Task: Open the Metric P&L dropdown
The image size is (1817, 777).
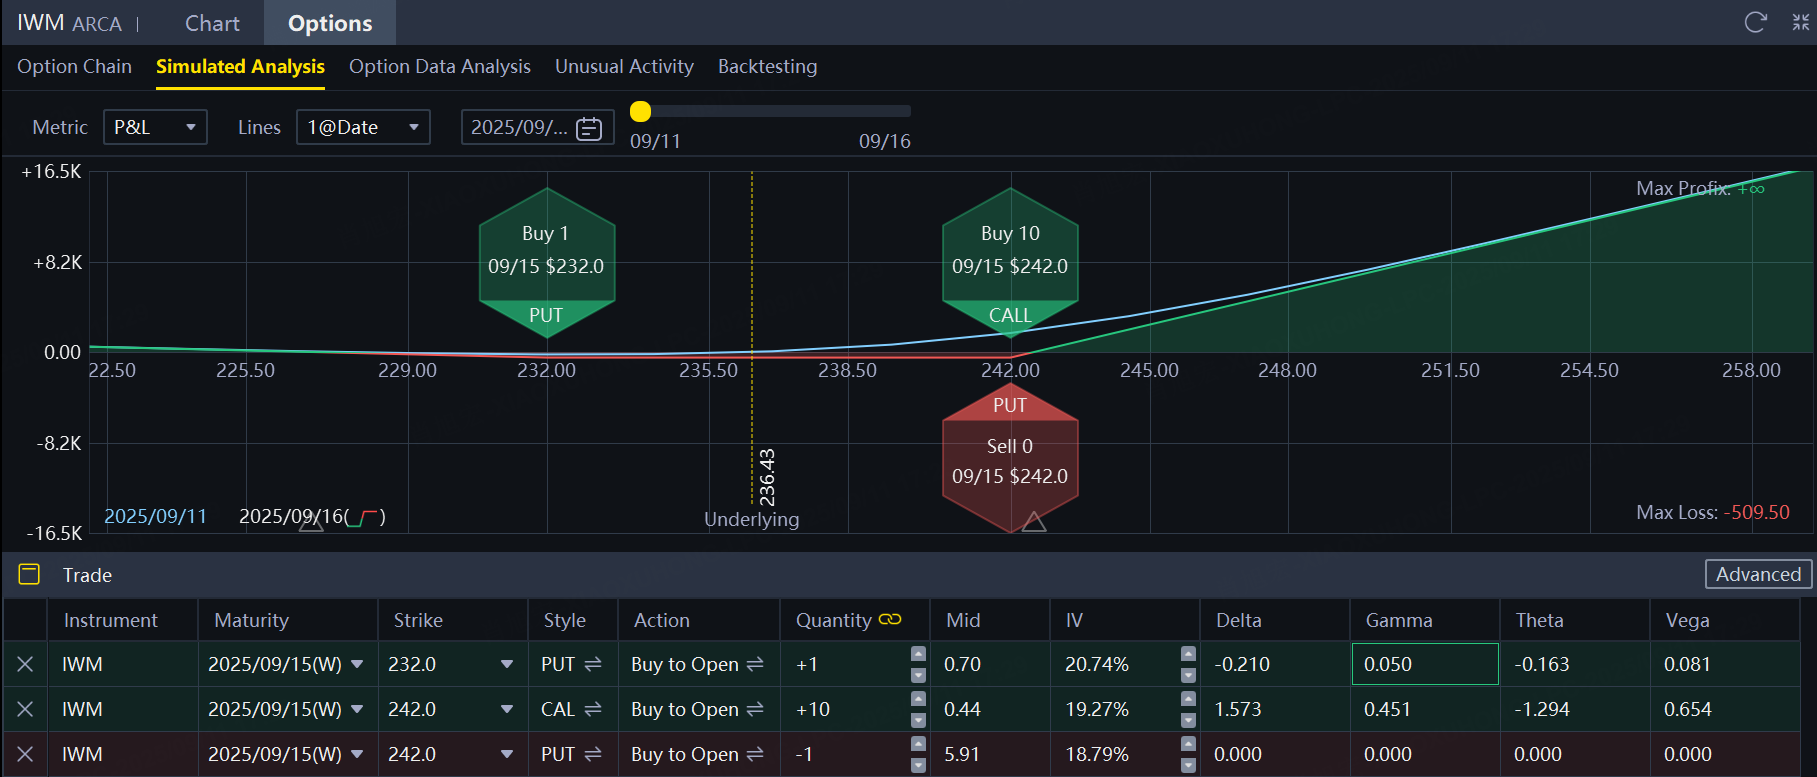Action: 155,127
